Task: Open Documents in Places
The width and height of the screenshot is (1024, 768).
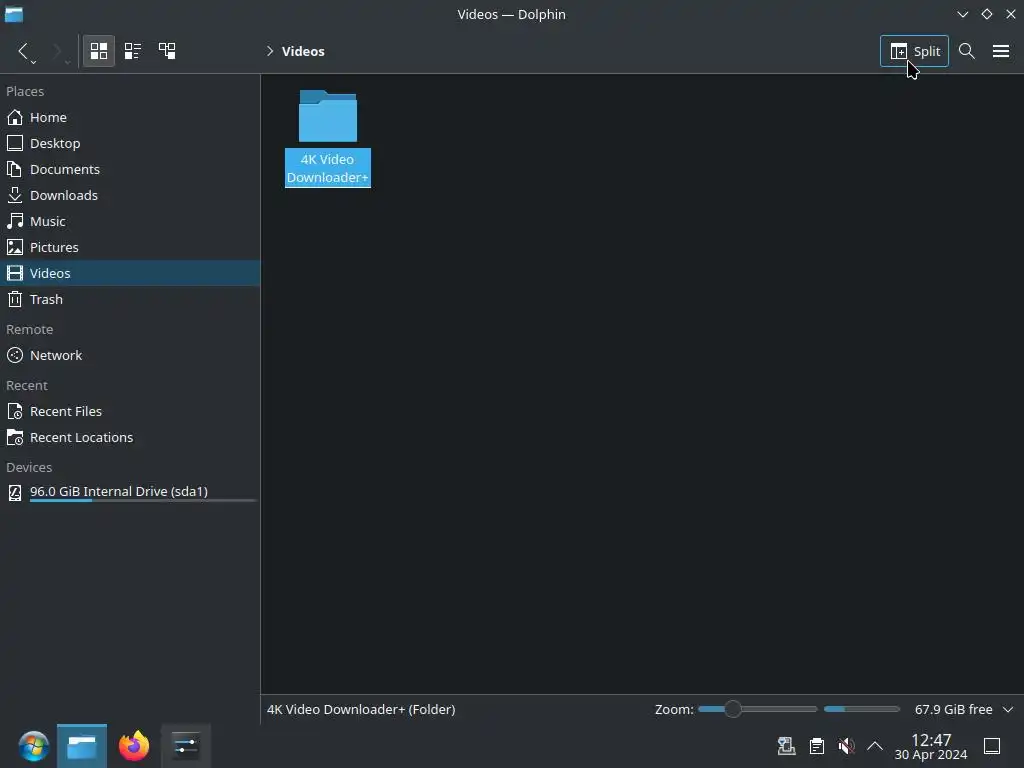Action: tap(130, 169)
